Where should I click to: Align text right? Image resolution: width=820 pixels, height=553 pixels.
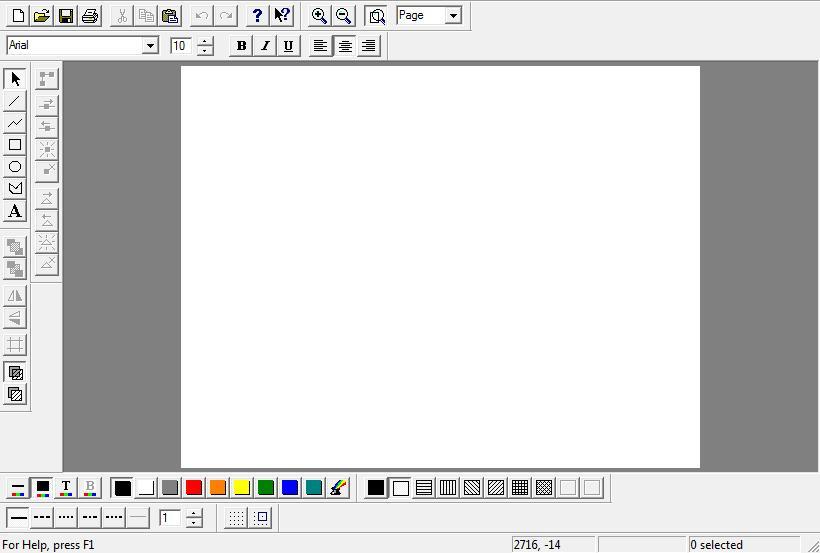pyautogui.click(x=368, y=46)
